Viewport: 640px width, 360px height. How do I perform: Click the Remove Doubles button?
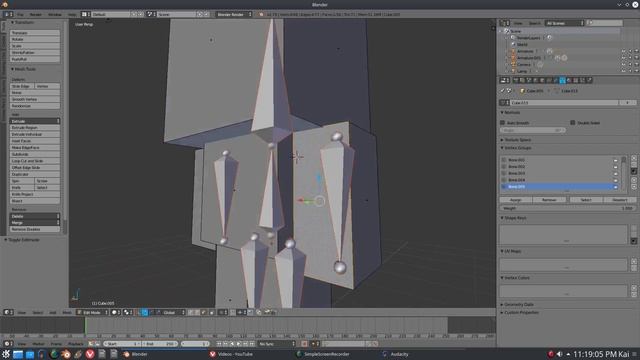click(35, 229)
